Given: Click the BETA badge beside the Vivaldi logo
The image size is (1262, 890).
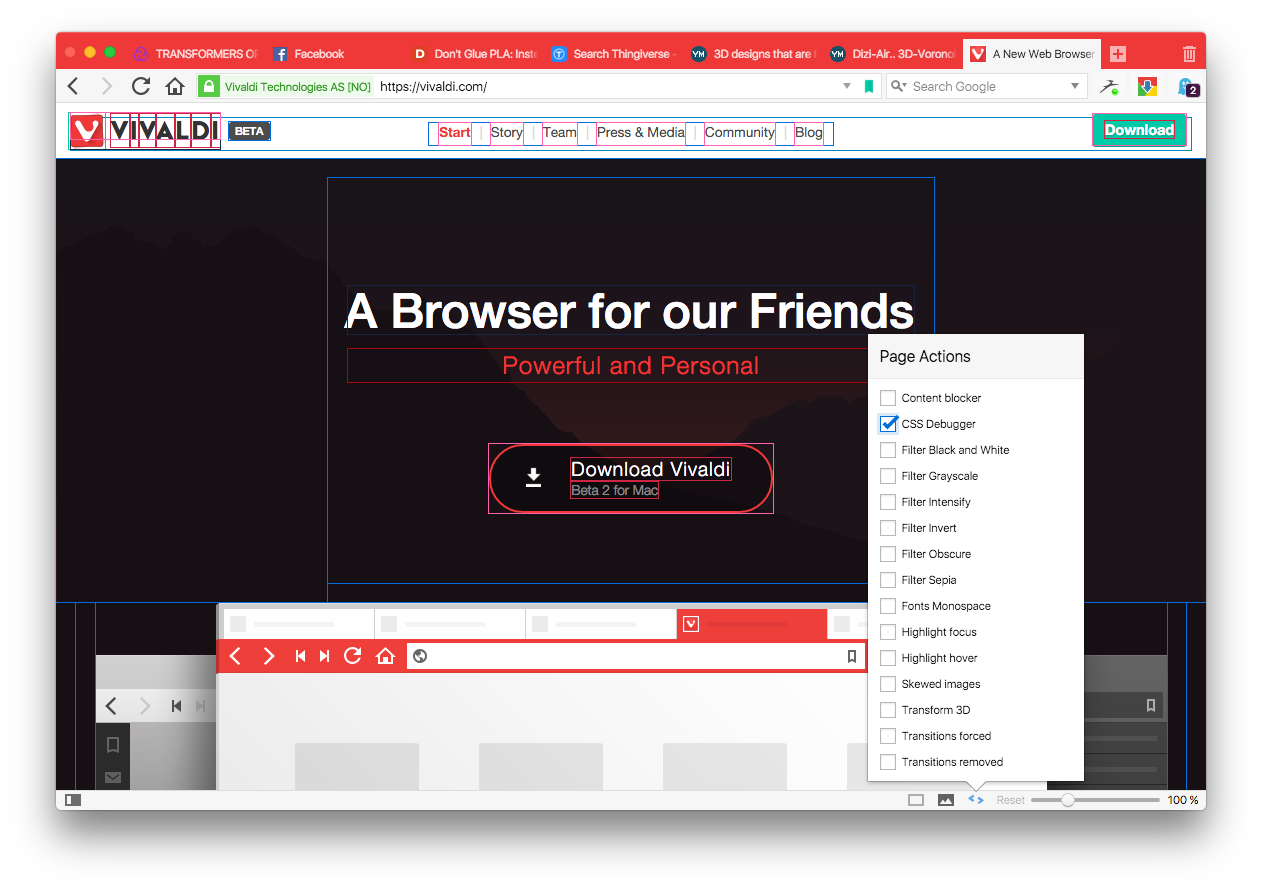Looking at the screenshot, I should (249, 131).
